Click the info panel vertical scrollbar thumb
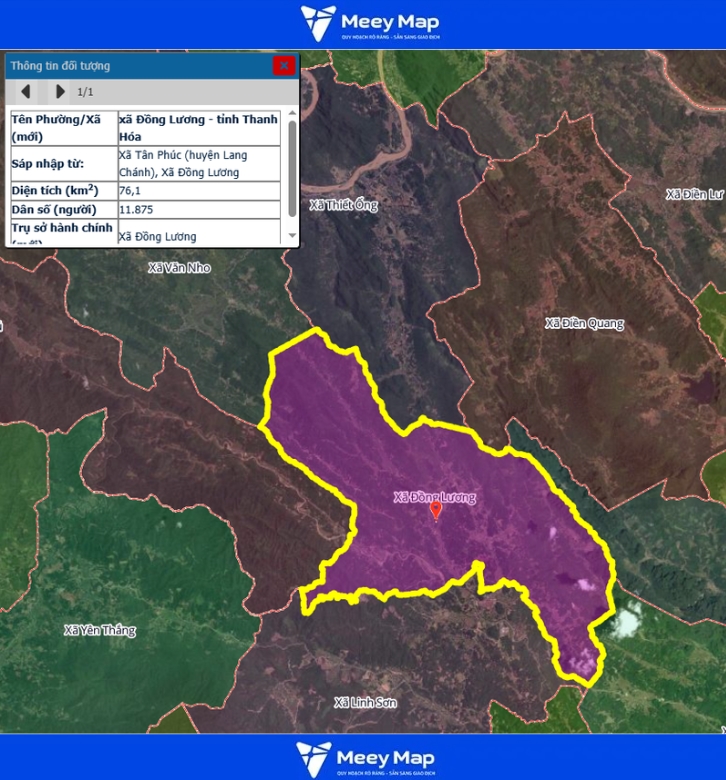726x780 pixels. 292,165
